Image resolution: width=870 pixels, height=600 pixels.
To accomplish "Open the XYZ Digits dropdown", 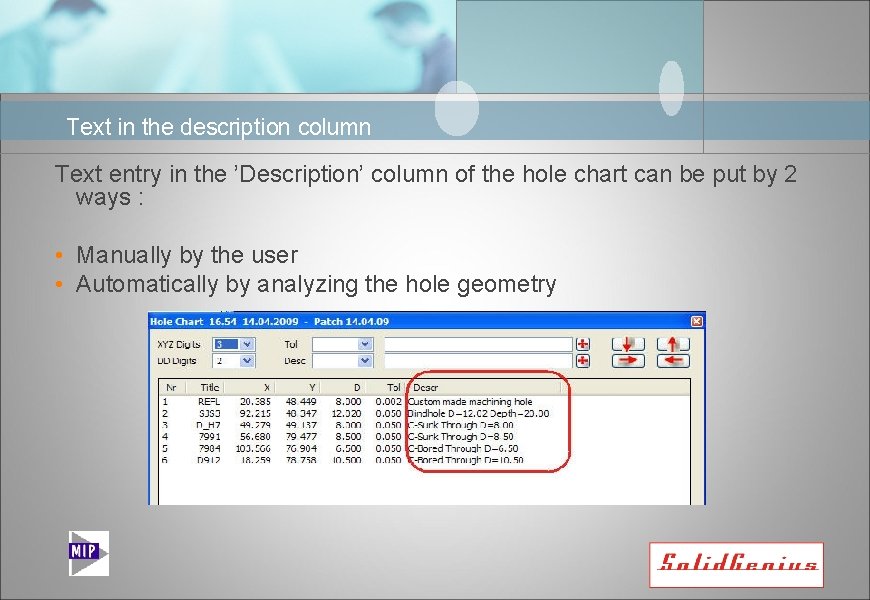I will point(247,344).
